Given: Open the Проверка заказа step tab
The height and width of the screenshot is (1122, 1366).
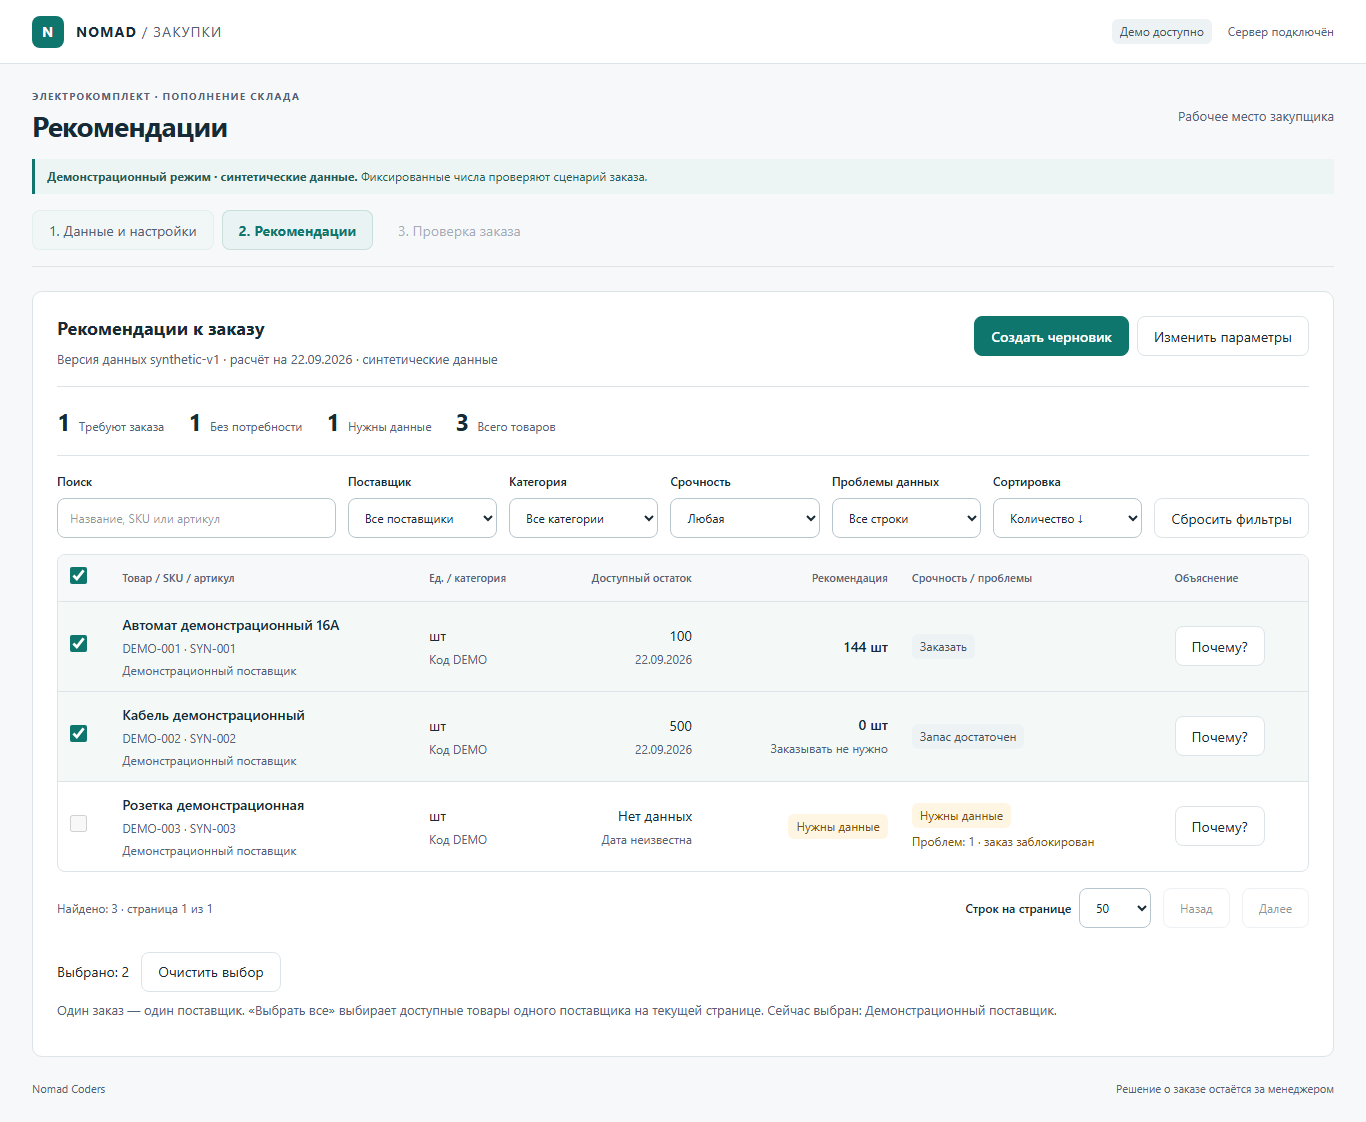Looking at the screenshot, I should pos(459,230).
